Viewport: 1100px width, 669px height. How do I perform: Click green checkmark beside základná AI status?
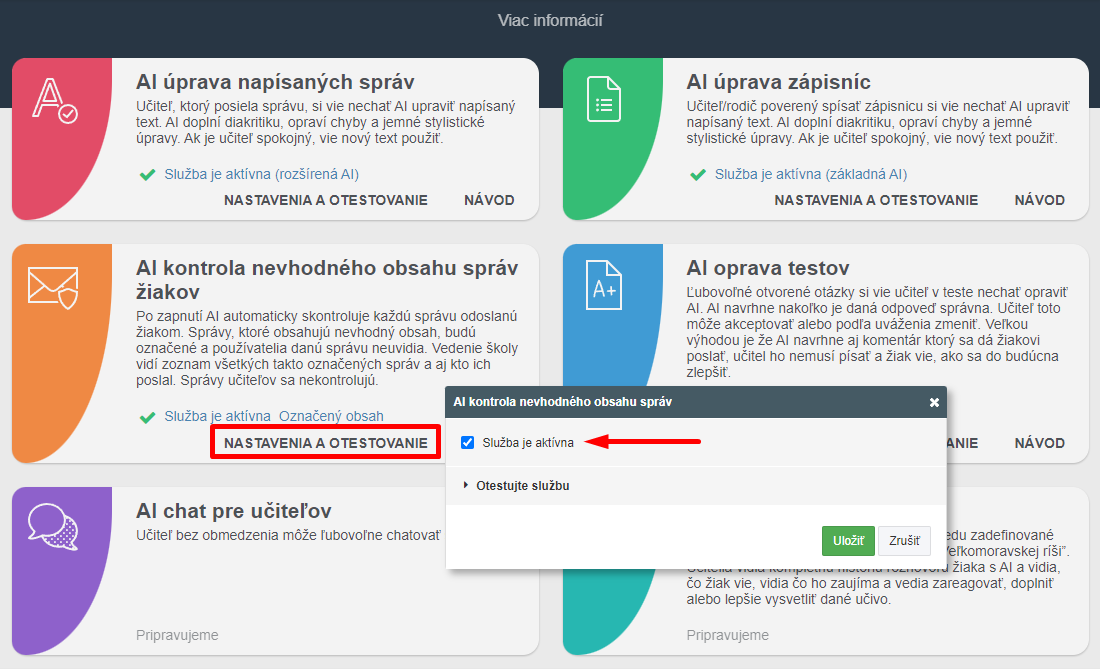pos(698,175)
